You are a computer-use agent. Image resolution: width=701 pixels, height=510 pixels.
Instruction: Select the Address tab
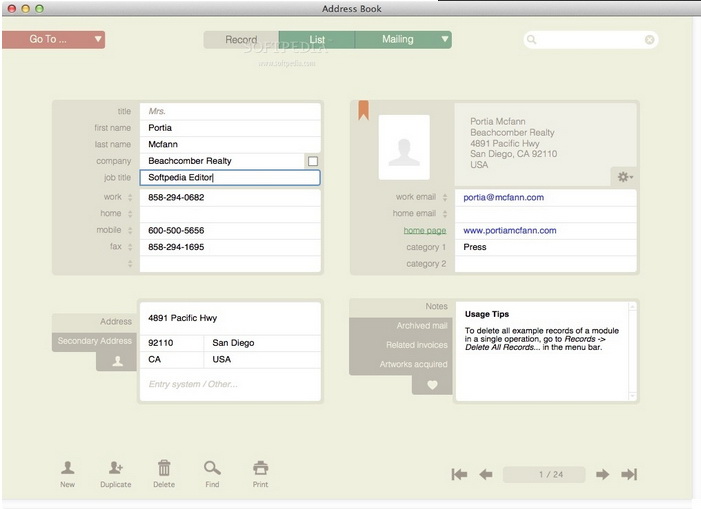(94, 321)
